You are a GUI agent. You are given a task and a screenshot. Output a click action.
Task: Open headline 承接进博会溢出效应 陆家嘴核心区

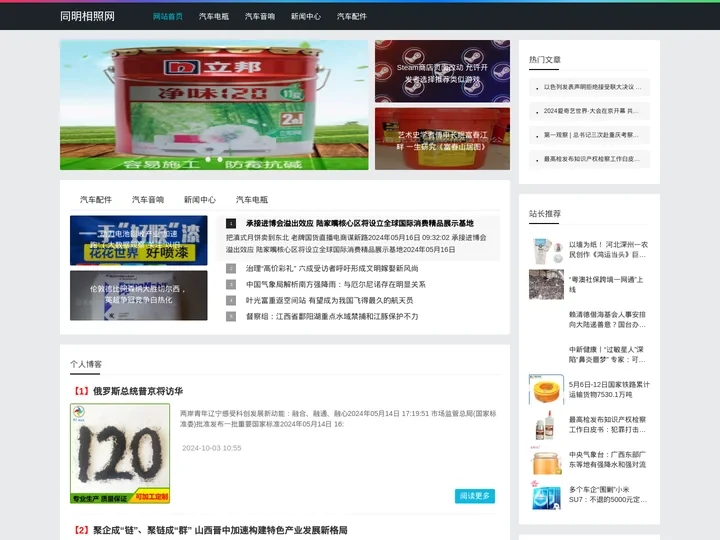click(x=360, y=223)
